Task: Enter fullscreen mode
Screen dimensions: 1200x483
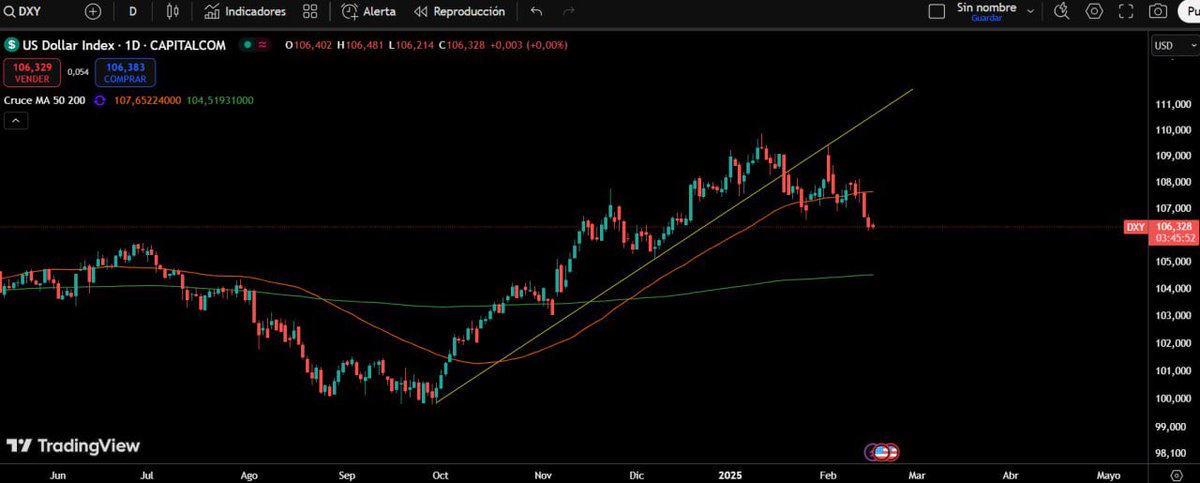Action: (1127, 11)
